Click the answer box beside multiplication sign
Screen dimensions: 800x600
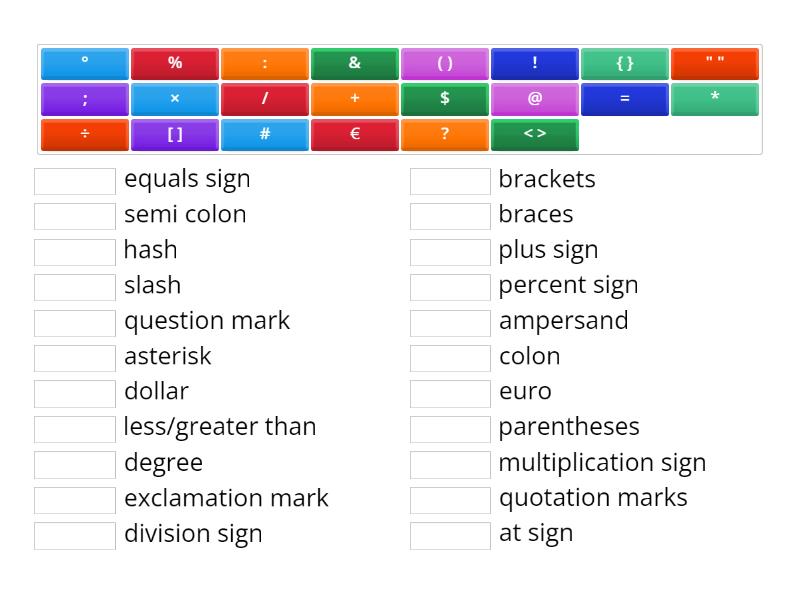point(449,462)
